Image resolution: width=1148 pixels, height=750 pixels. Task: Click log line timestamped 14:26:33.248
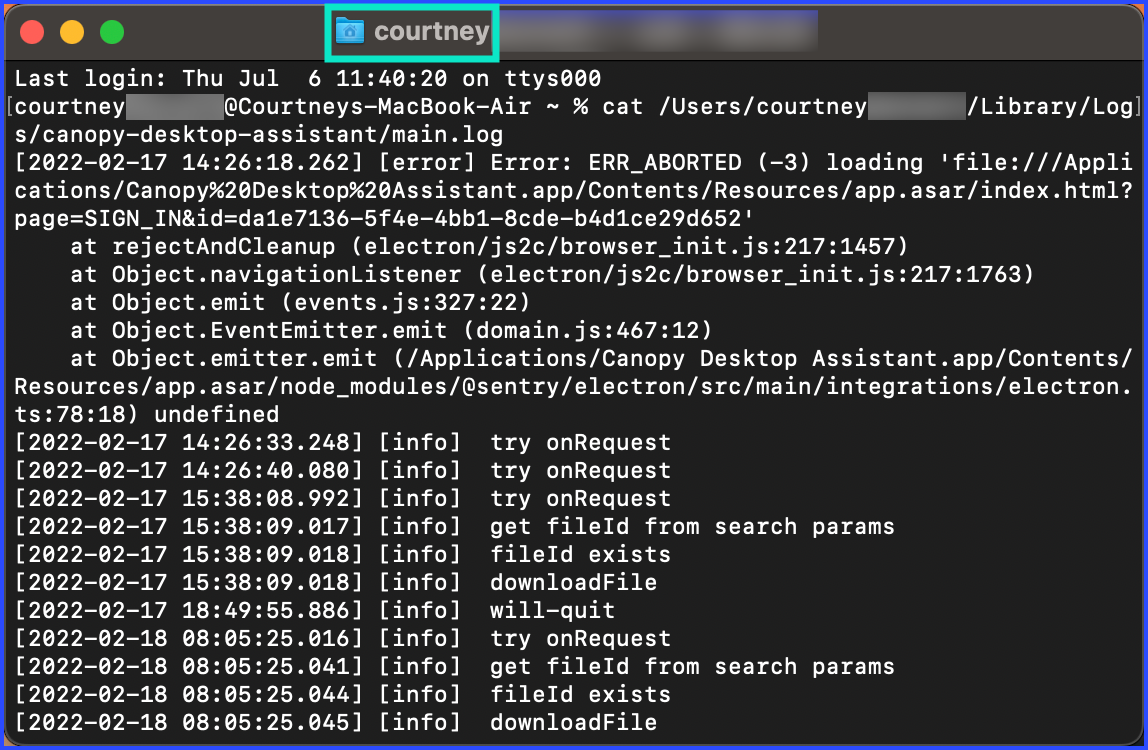coord(343,442)
